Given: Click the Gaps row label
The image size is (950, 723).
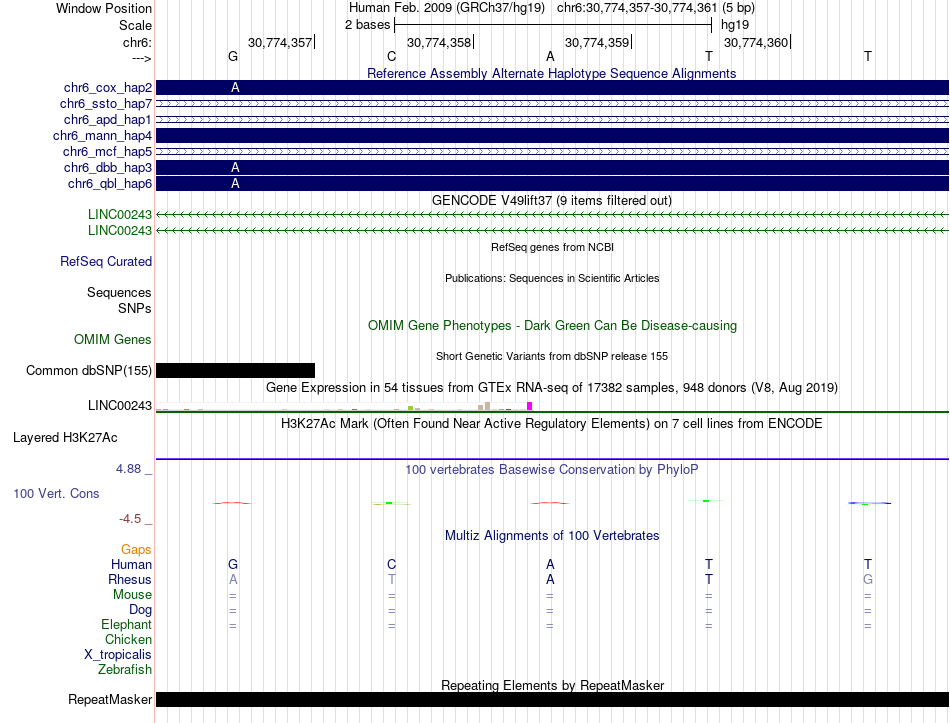Looking at the screenshot, I should point(136,549).
